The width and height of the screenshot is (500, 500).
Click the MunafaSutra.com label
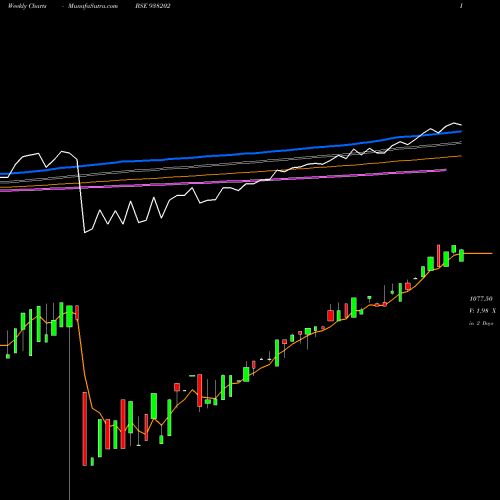coord(93,6)
